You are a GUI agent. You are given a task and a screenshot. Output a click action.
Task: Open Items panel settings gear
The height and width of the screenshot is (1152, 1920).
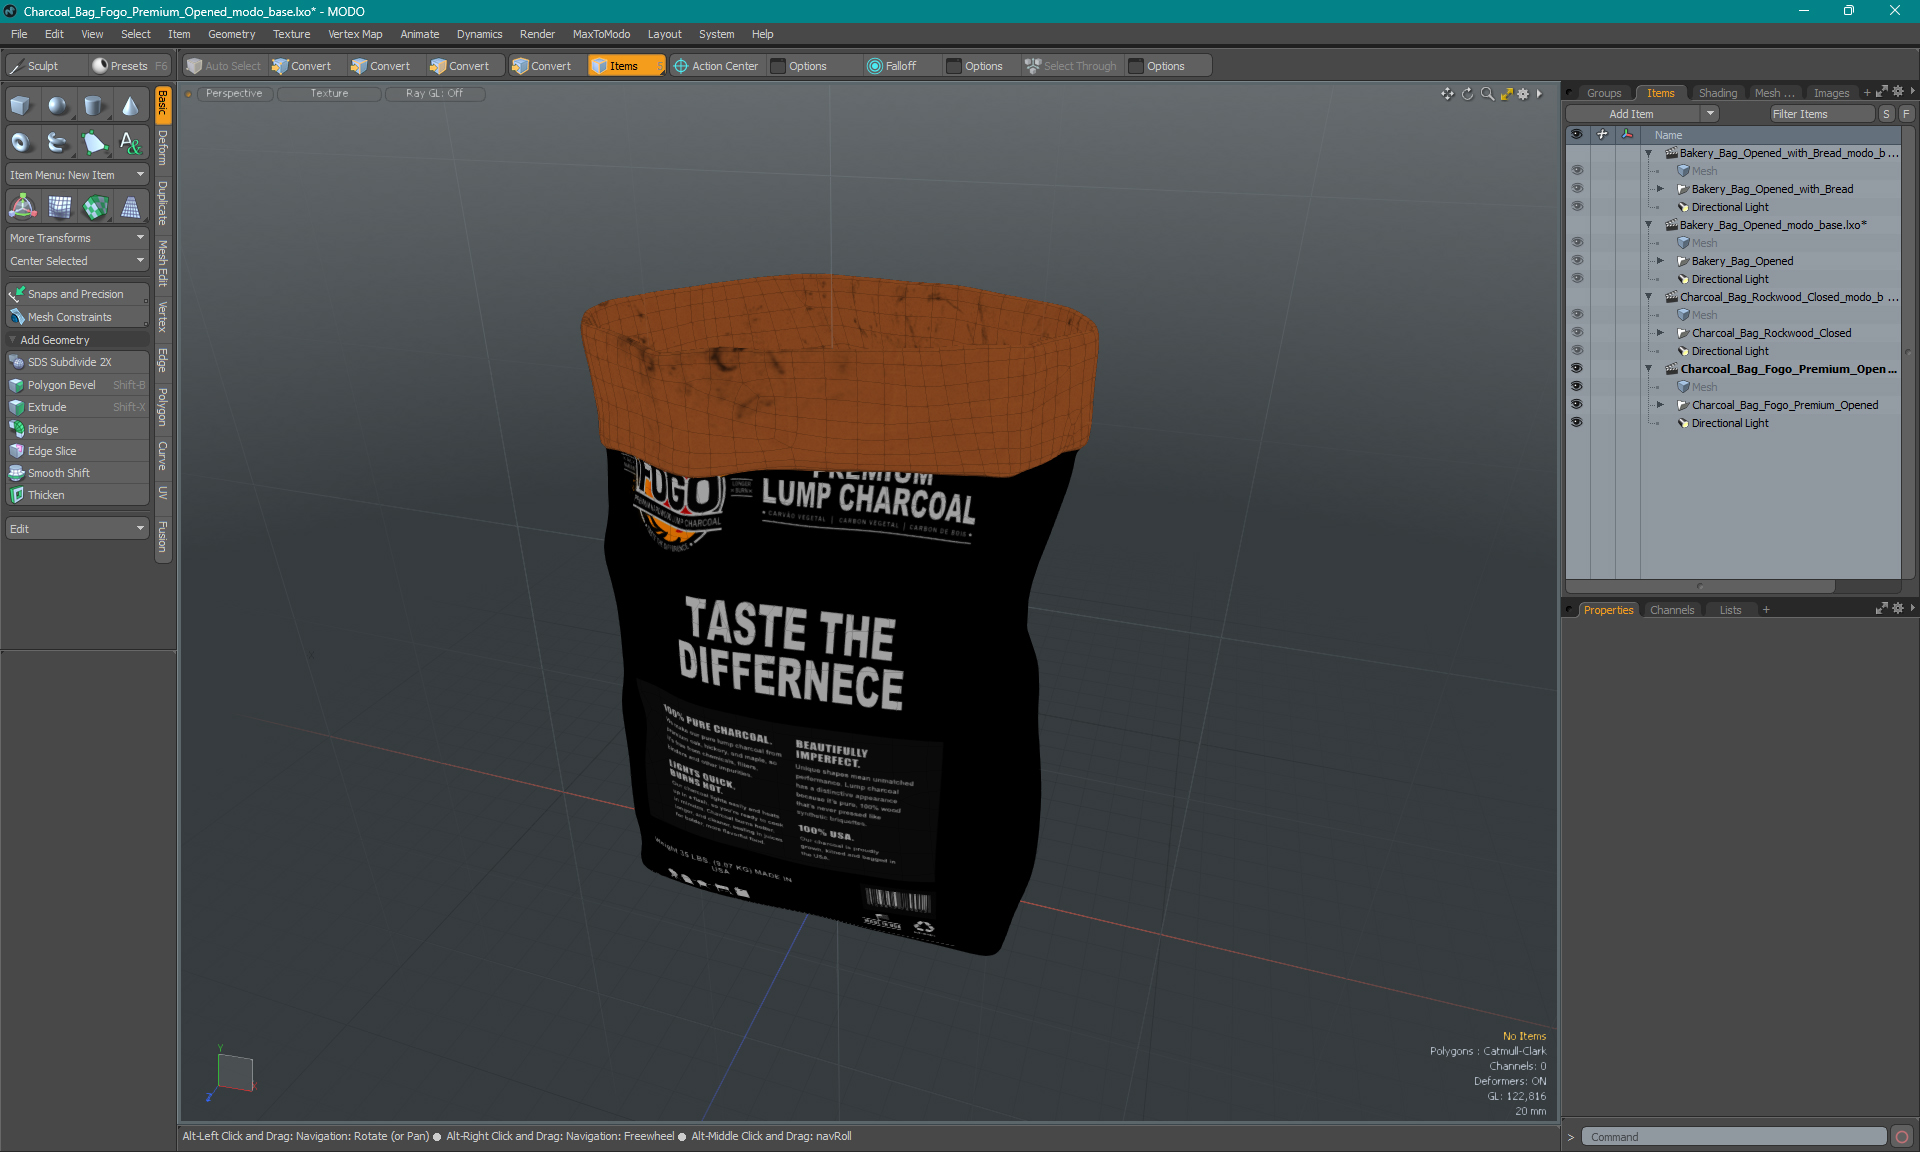1898,92
